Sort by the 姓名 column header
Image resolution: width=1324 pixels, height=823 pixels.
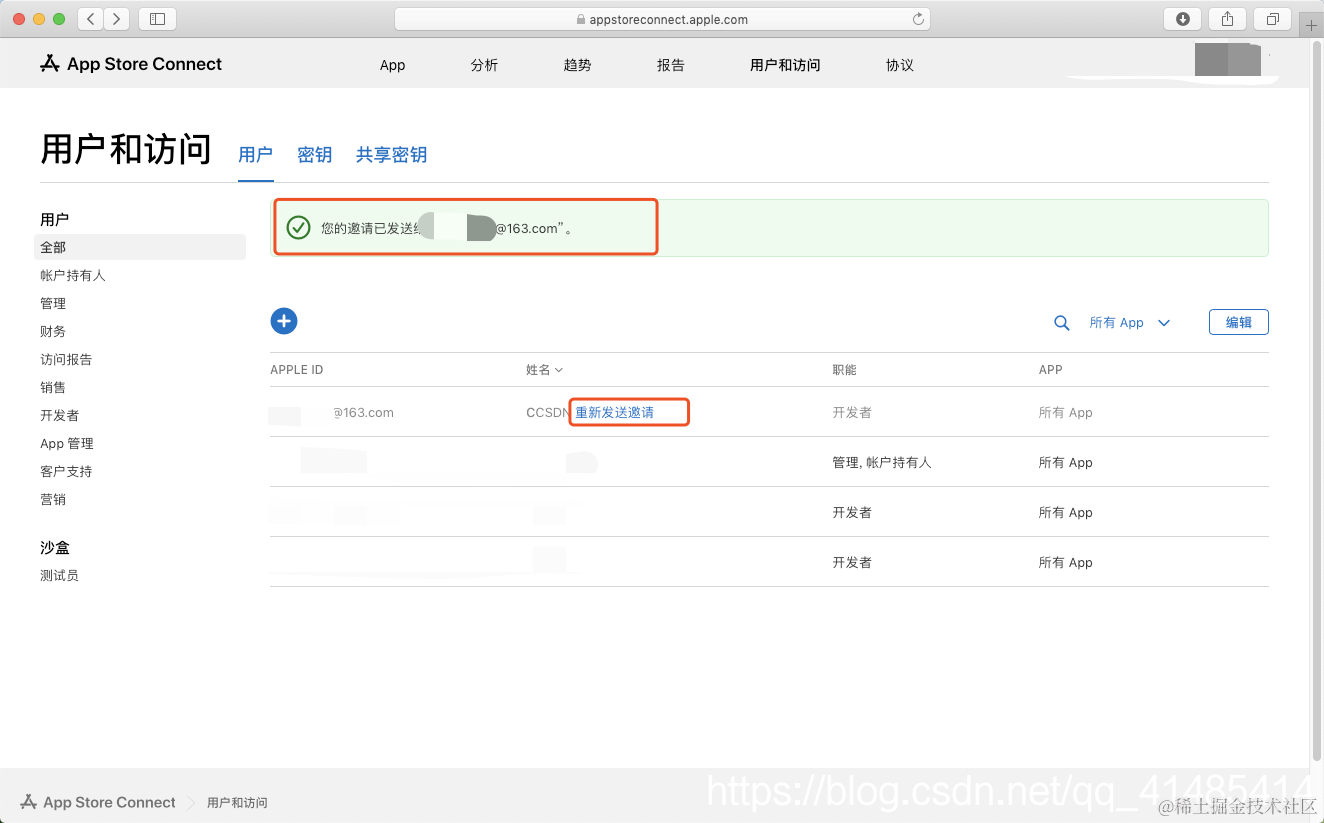544,370
